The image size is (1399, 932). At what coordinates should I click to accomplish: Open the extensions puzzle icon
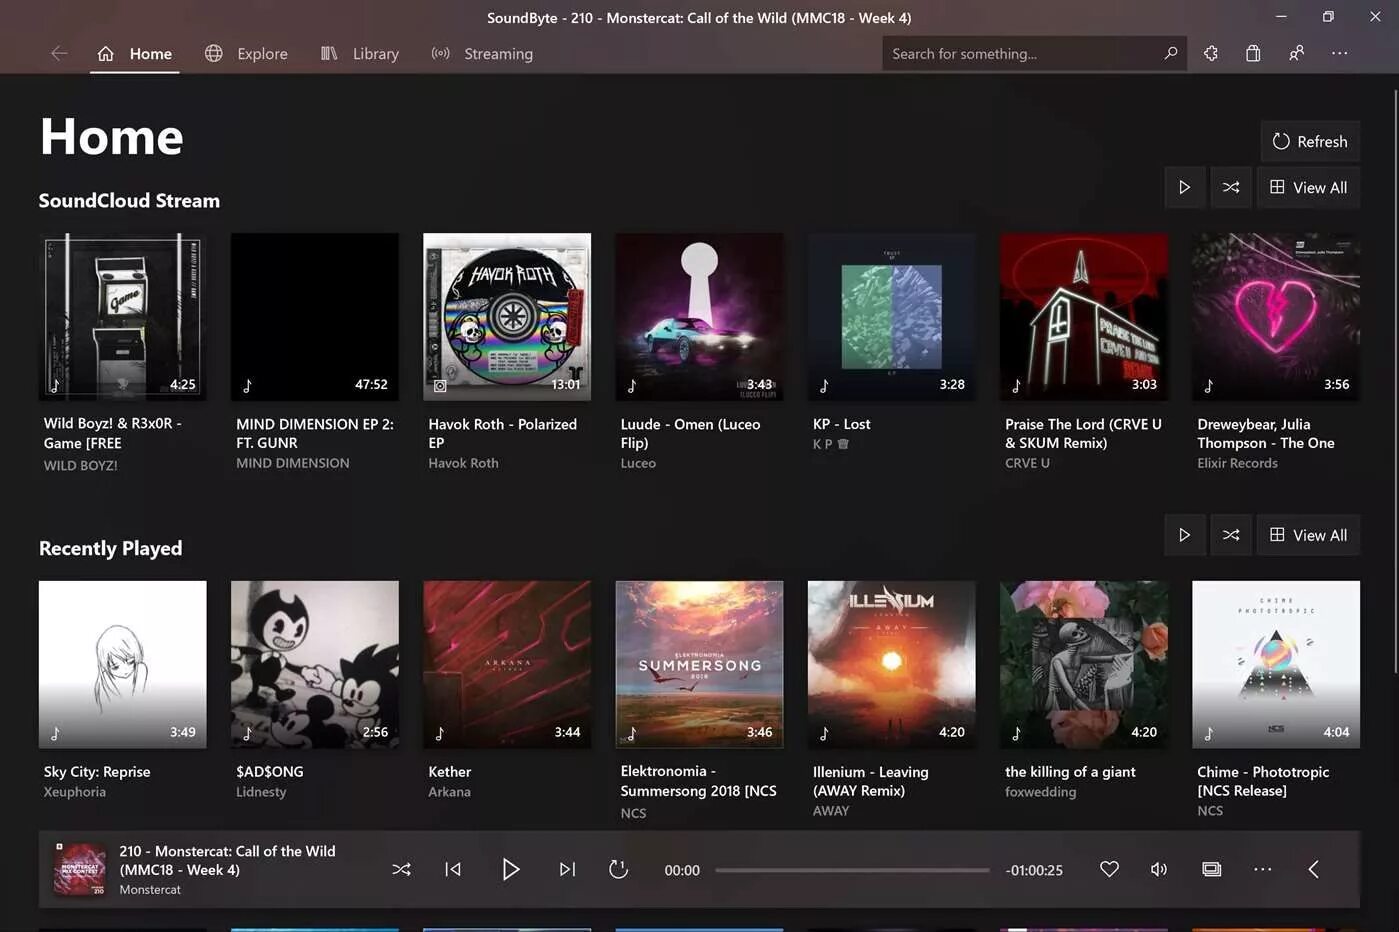tap(1211, 53)
